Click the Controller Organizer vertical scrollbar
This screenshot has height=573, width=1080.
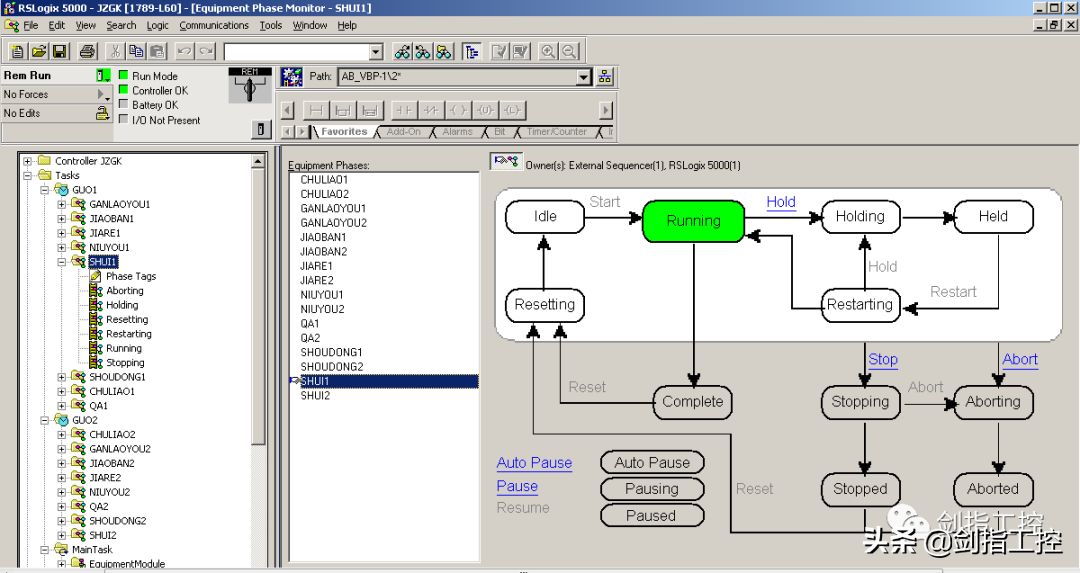pos(259,300)
